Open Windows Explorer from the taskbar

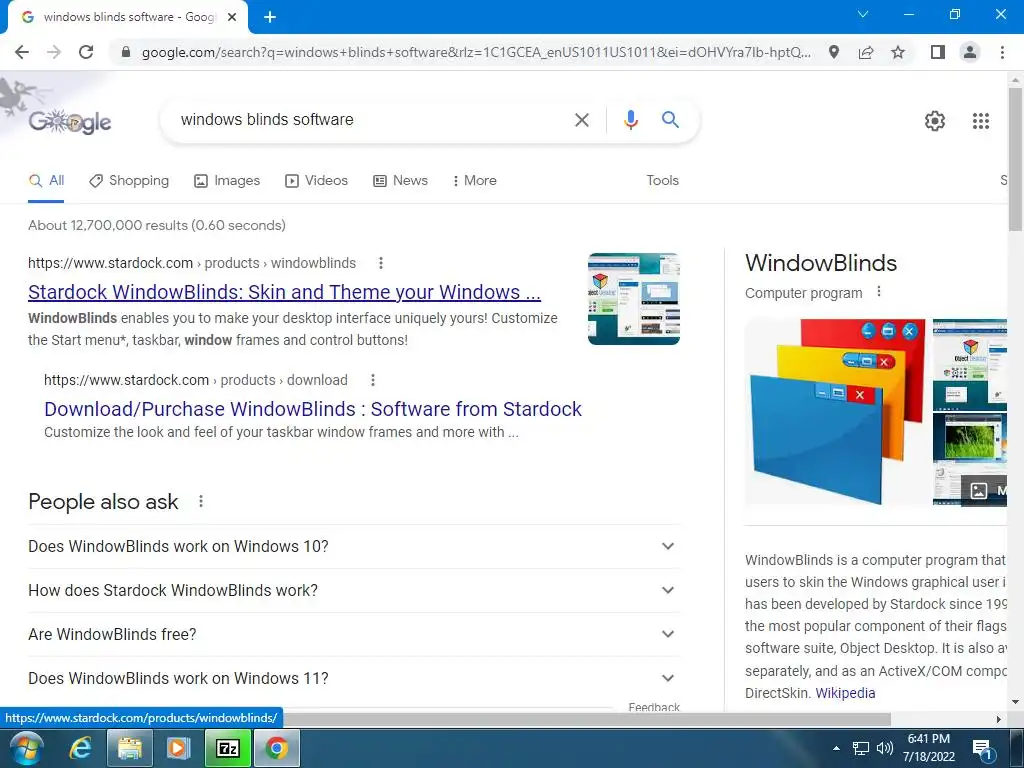[129, 748]
